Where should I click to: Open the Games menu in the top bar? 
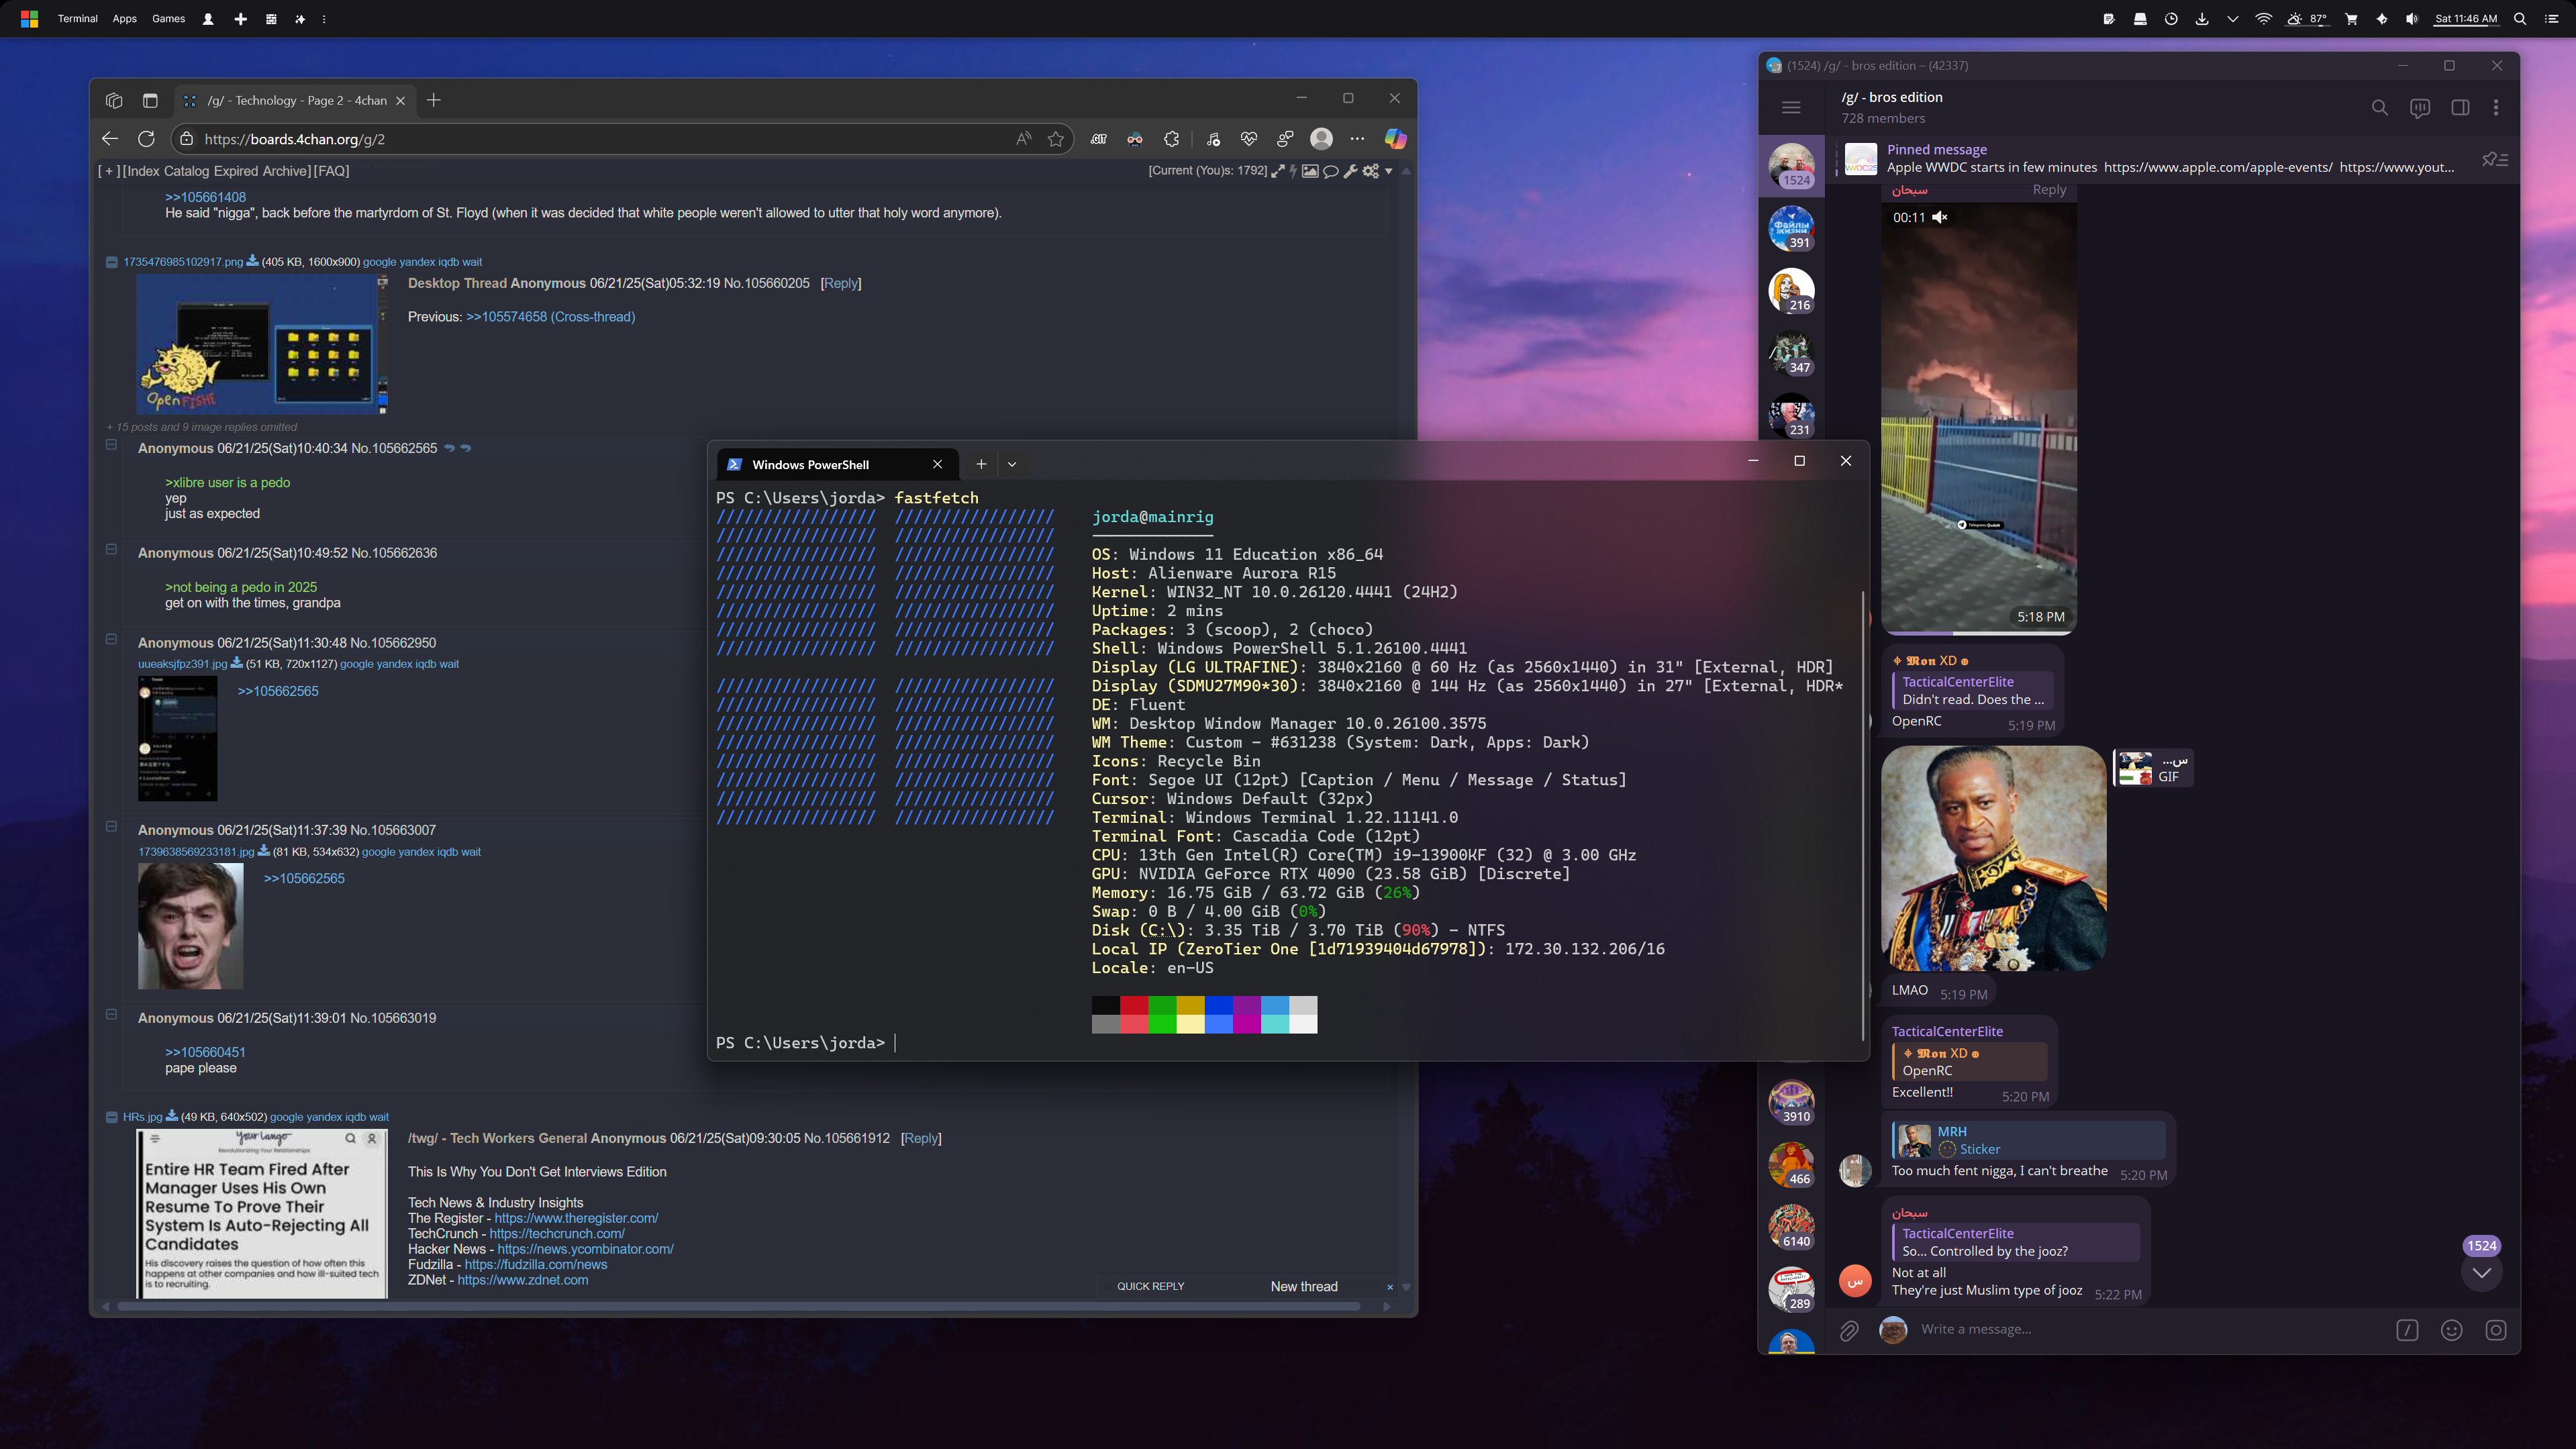click(168, 18)
